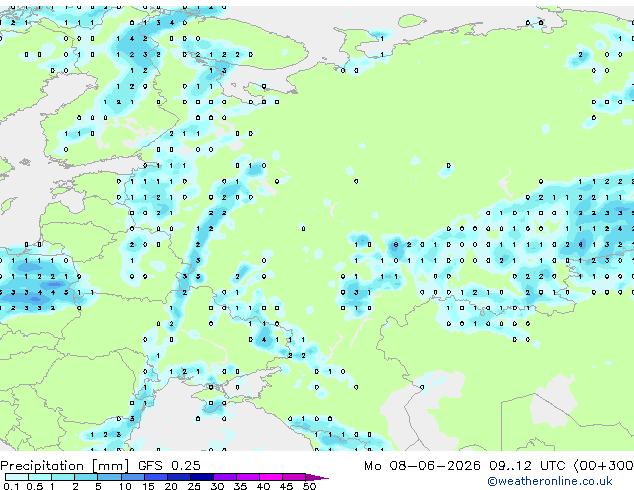
Task: Click the 1–2 mm legend swatch
Action: point(63,477)
